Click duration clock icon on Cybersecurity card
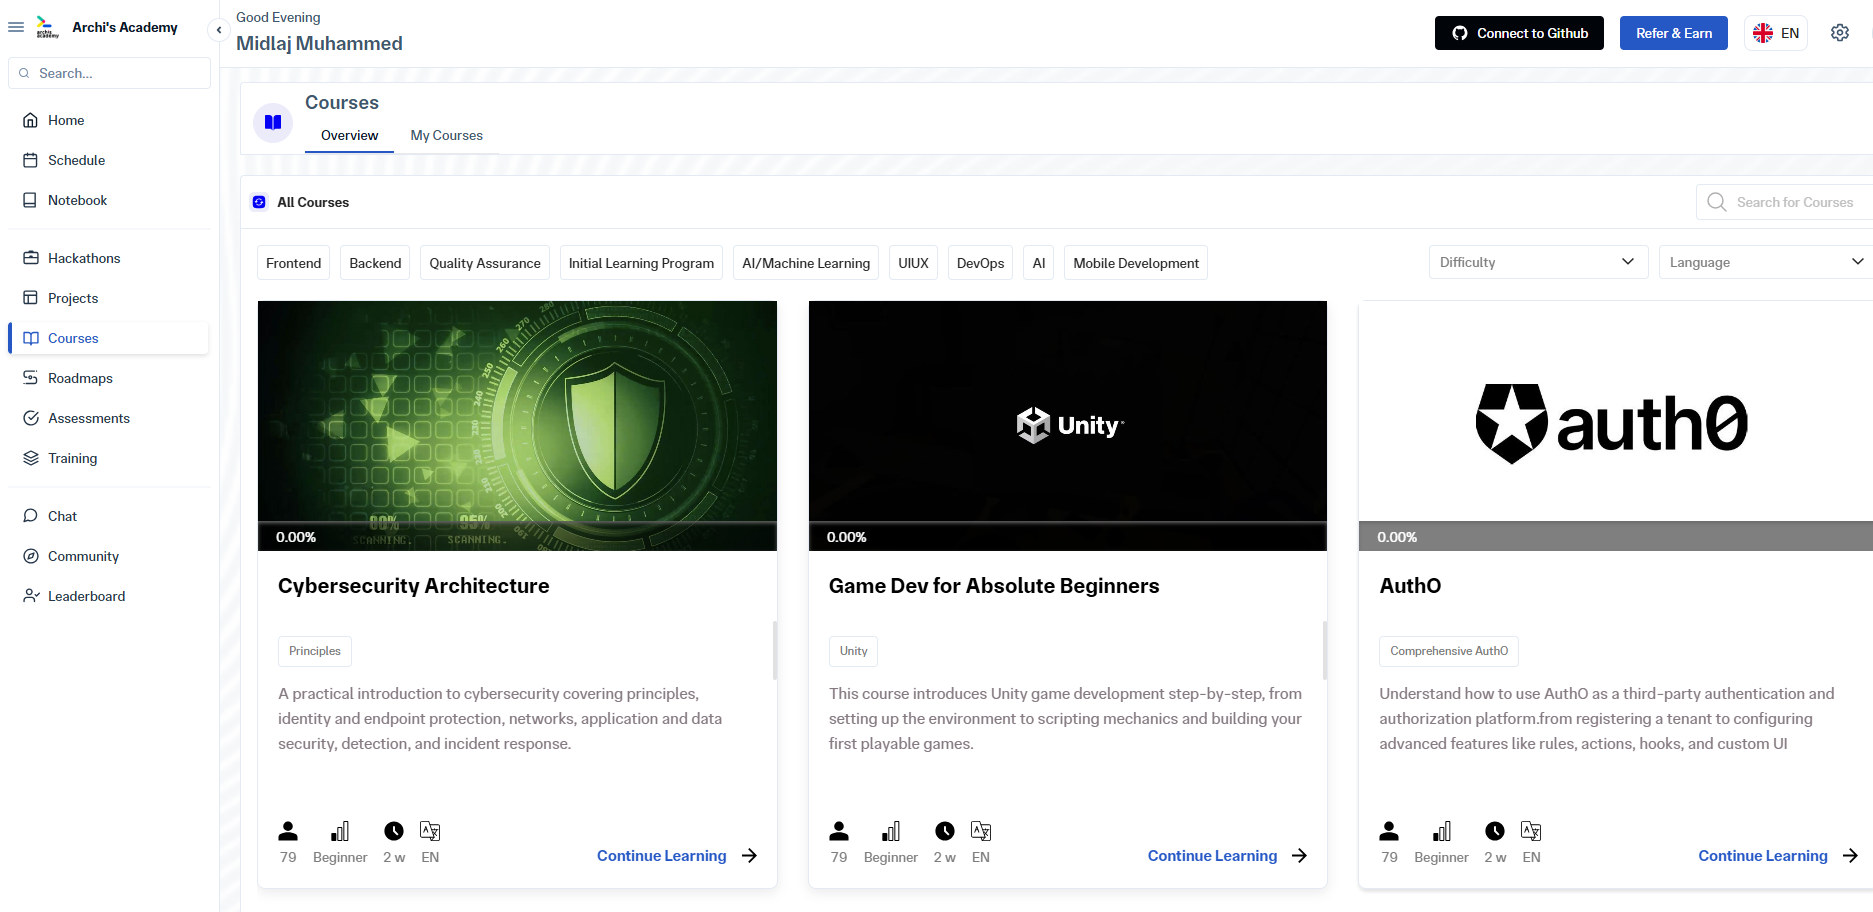Viewport: 1873px width, 912px height. tap(394, 831)
